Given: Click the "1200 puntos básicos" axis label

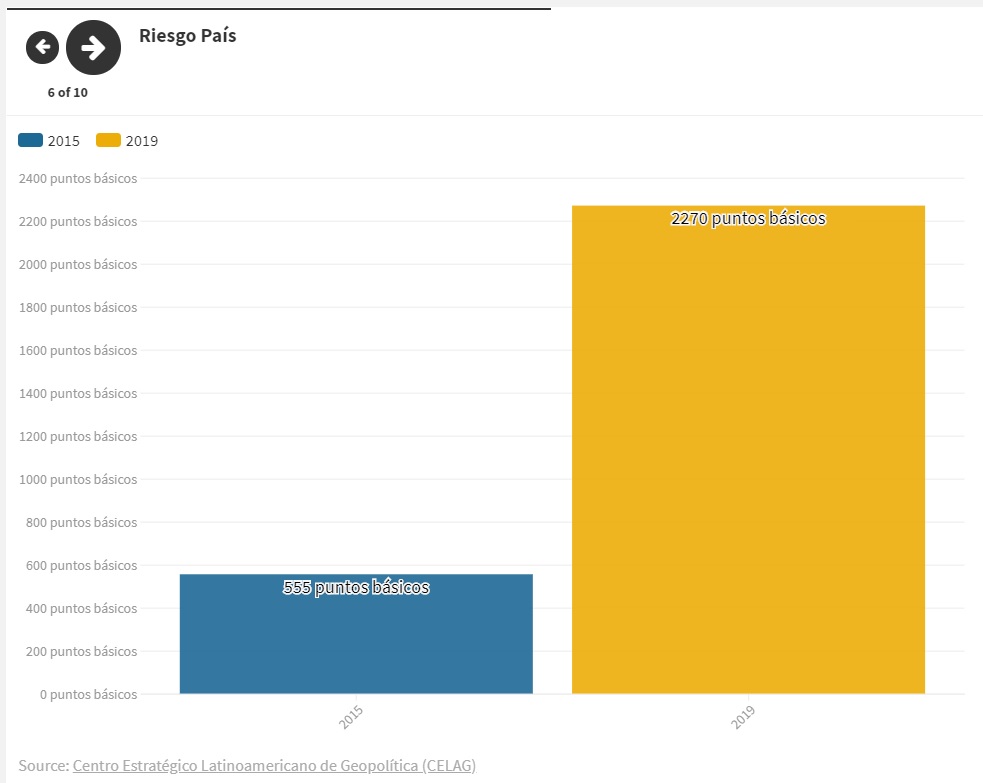Looking at the screenshot, I should pyautogui.click(x=78, y=437).
